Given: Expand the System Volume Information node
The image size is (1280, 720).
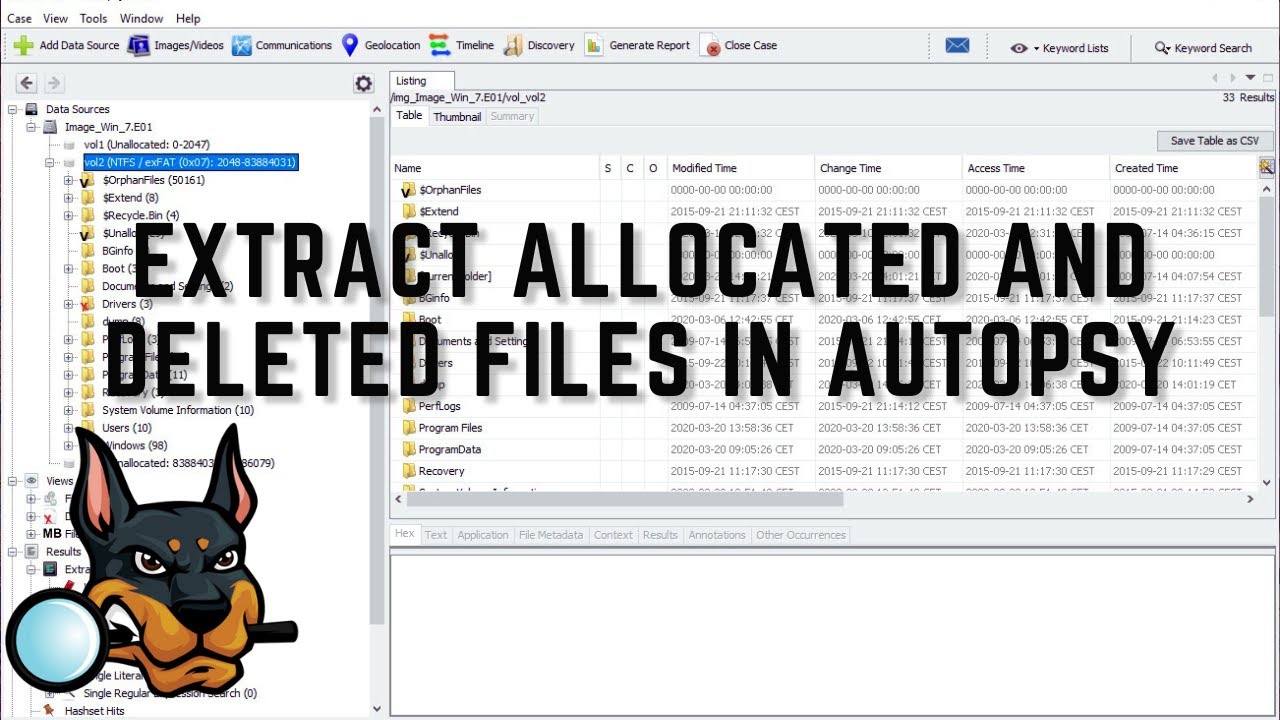Looking at the screenshot, I should pyautogui.click(x=69, y=410).
